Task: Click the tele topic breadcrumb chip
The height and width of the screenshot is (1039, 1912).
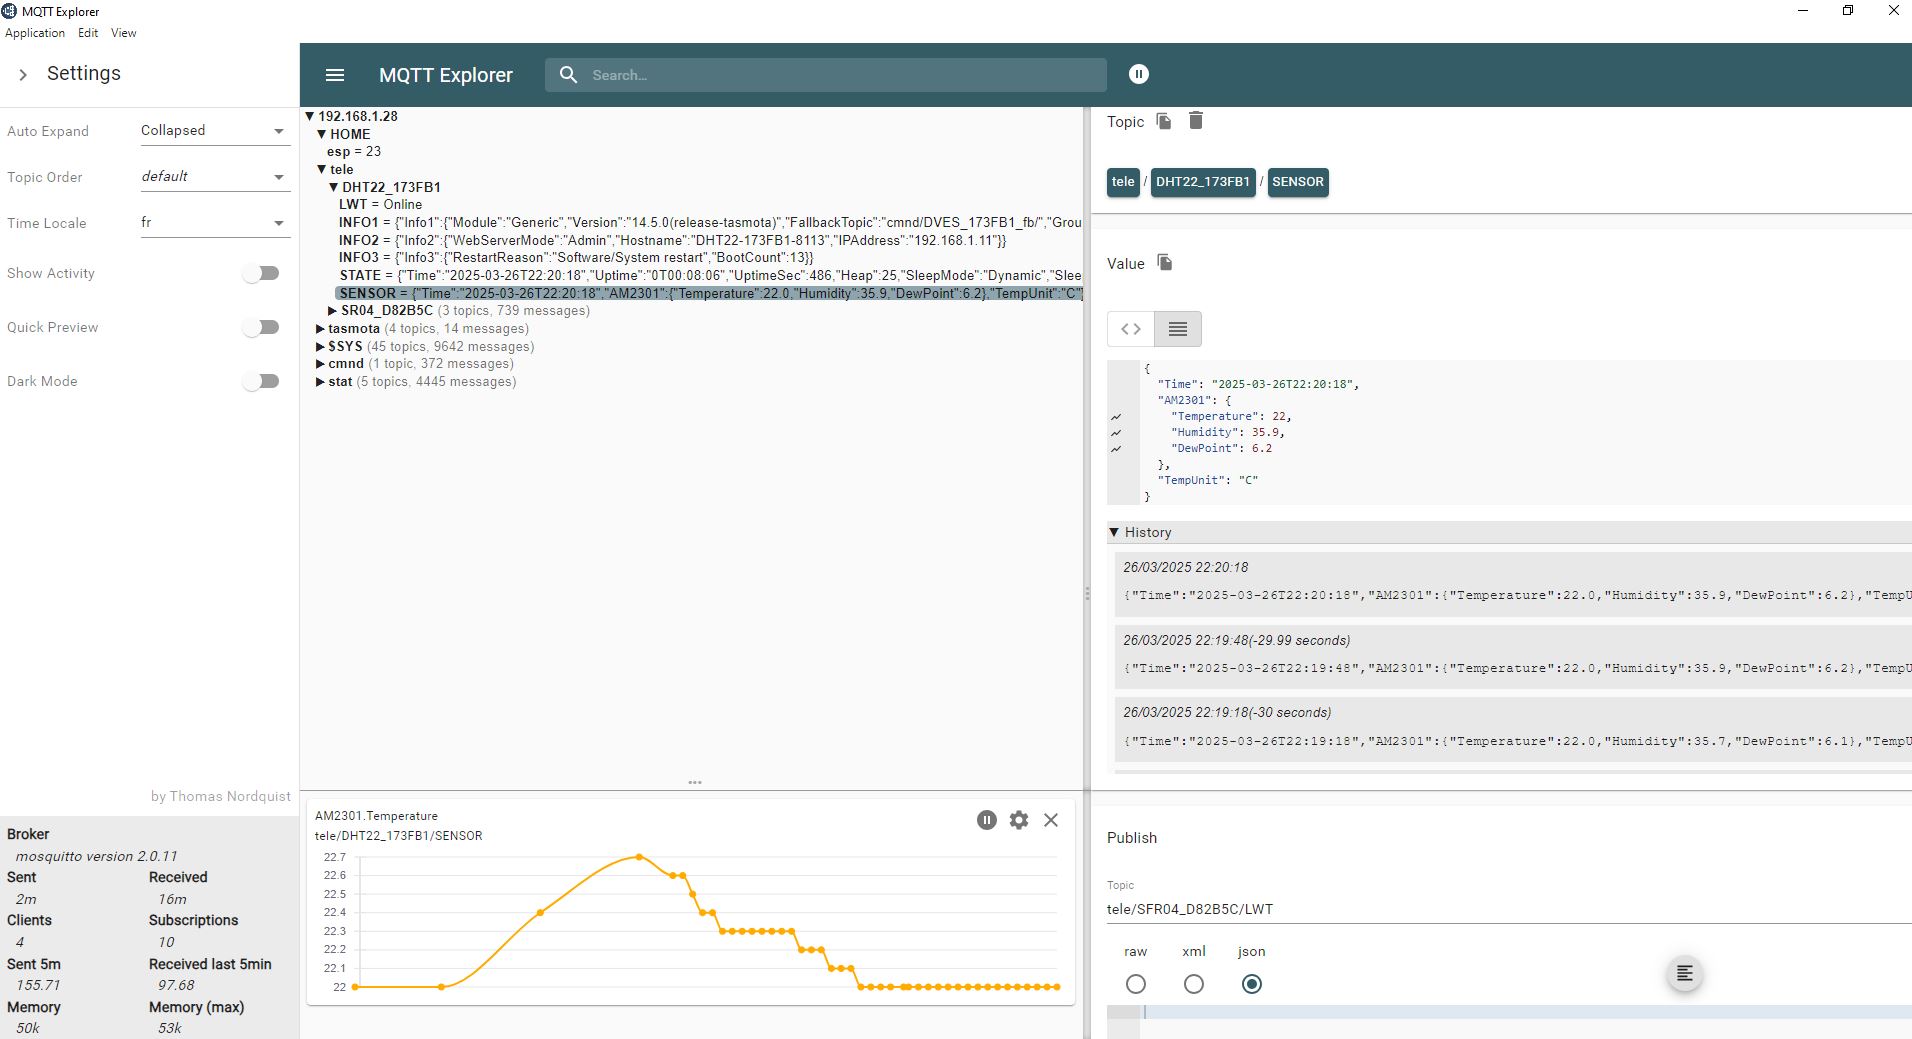Action: click(1123, 182)
